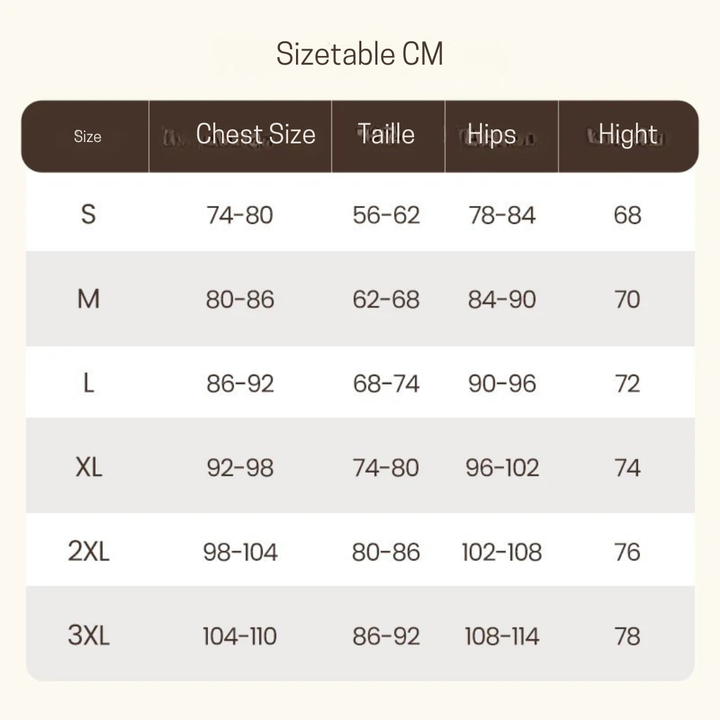Click height value 74
Screen dimensions: 720x720
pos(627,467)
